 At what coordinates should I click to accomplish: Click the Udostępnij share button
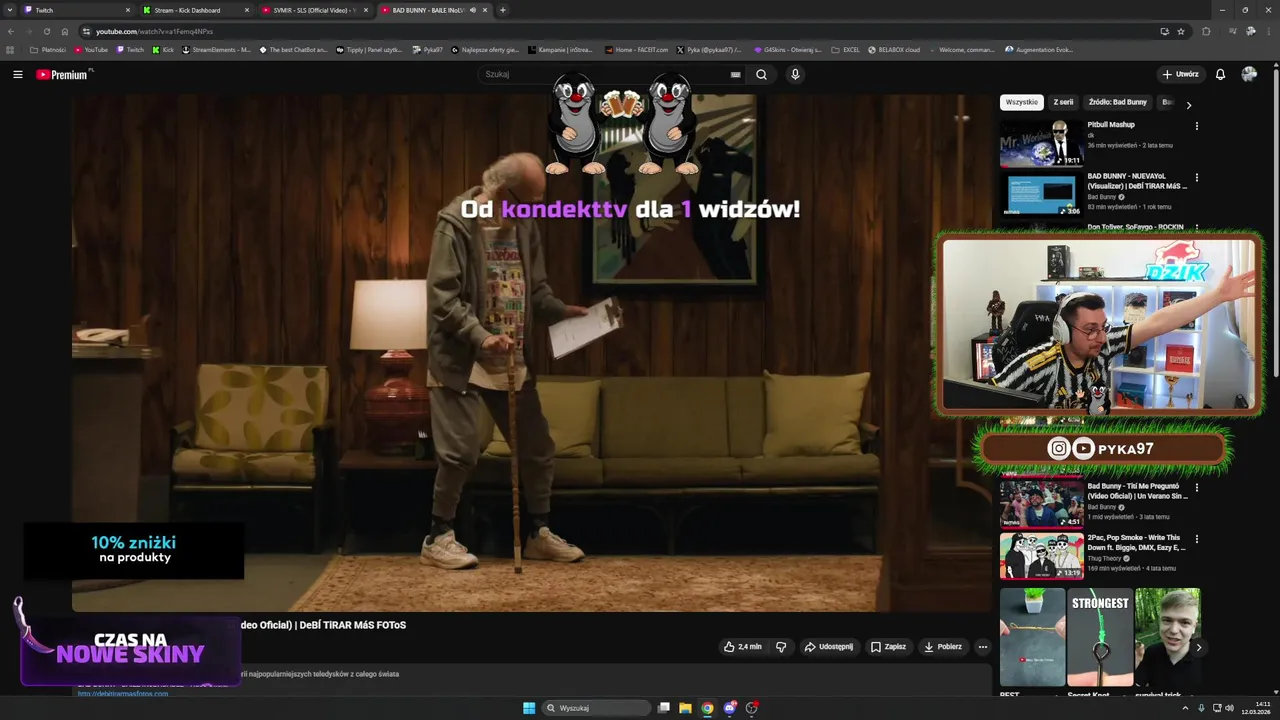(x=829, y=647)
